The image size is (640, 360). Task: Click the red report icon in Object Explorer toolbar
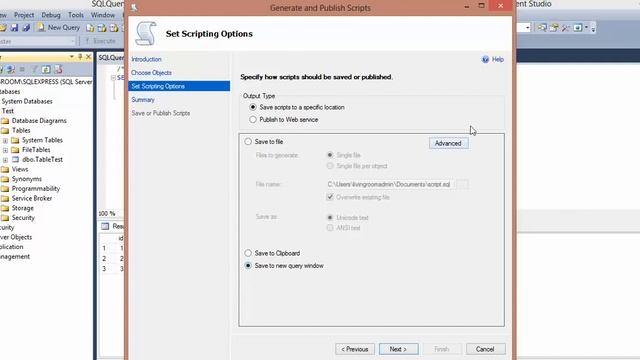coord(58,69)
